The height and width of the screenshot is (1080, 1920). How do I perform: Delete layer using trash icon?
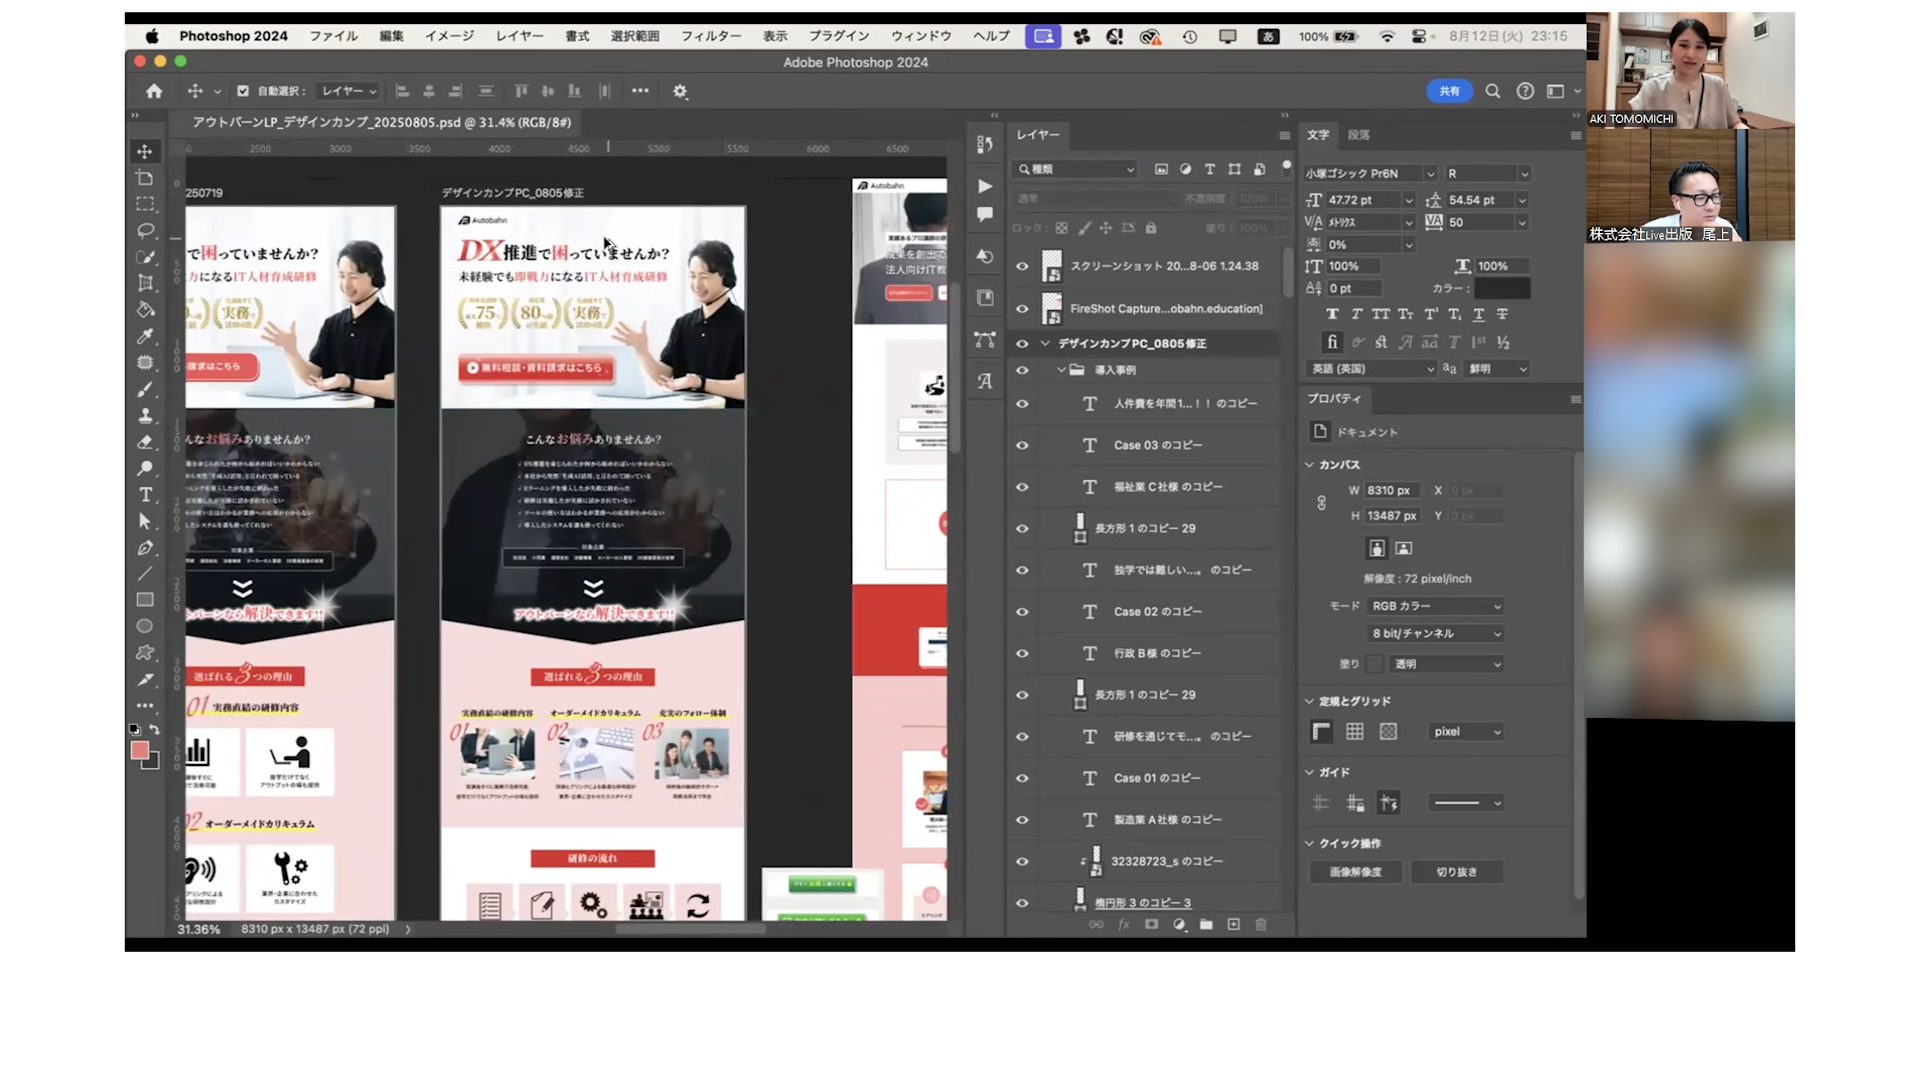[1261, 925]
